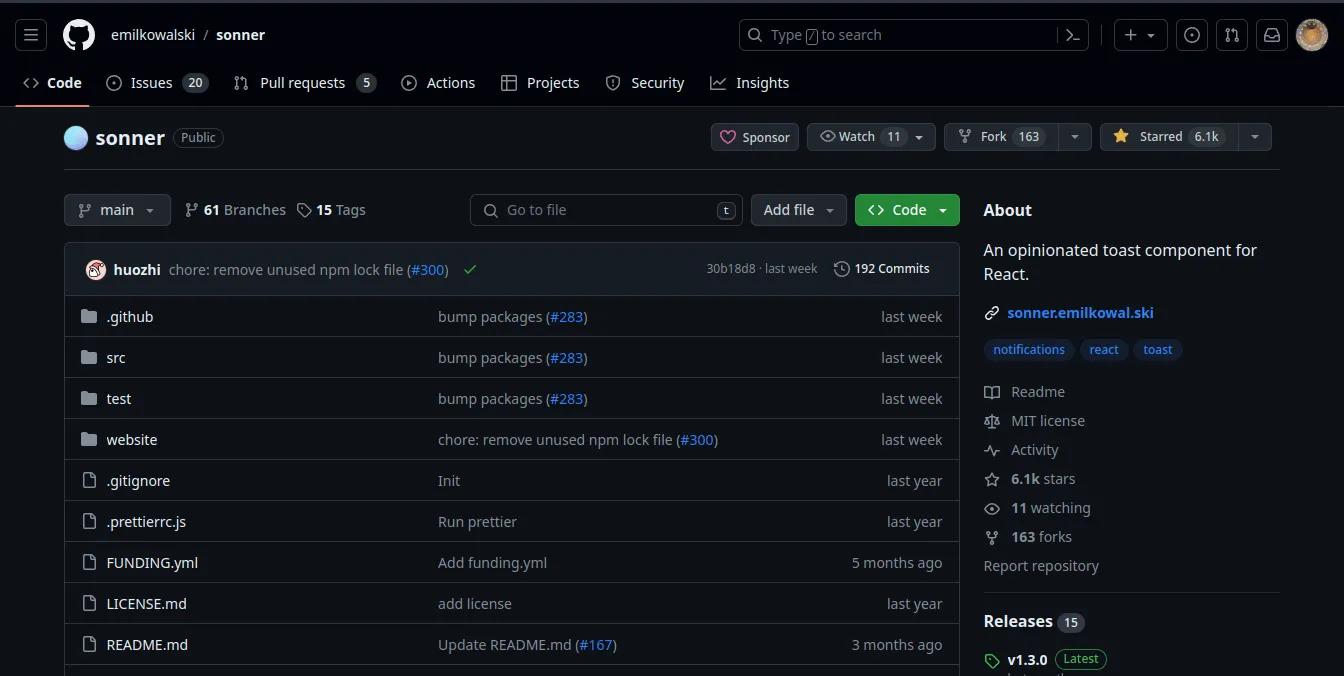Click the user profile avatar
This screenshot has width=1344, height=676.
[1312, 35]
